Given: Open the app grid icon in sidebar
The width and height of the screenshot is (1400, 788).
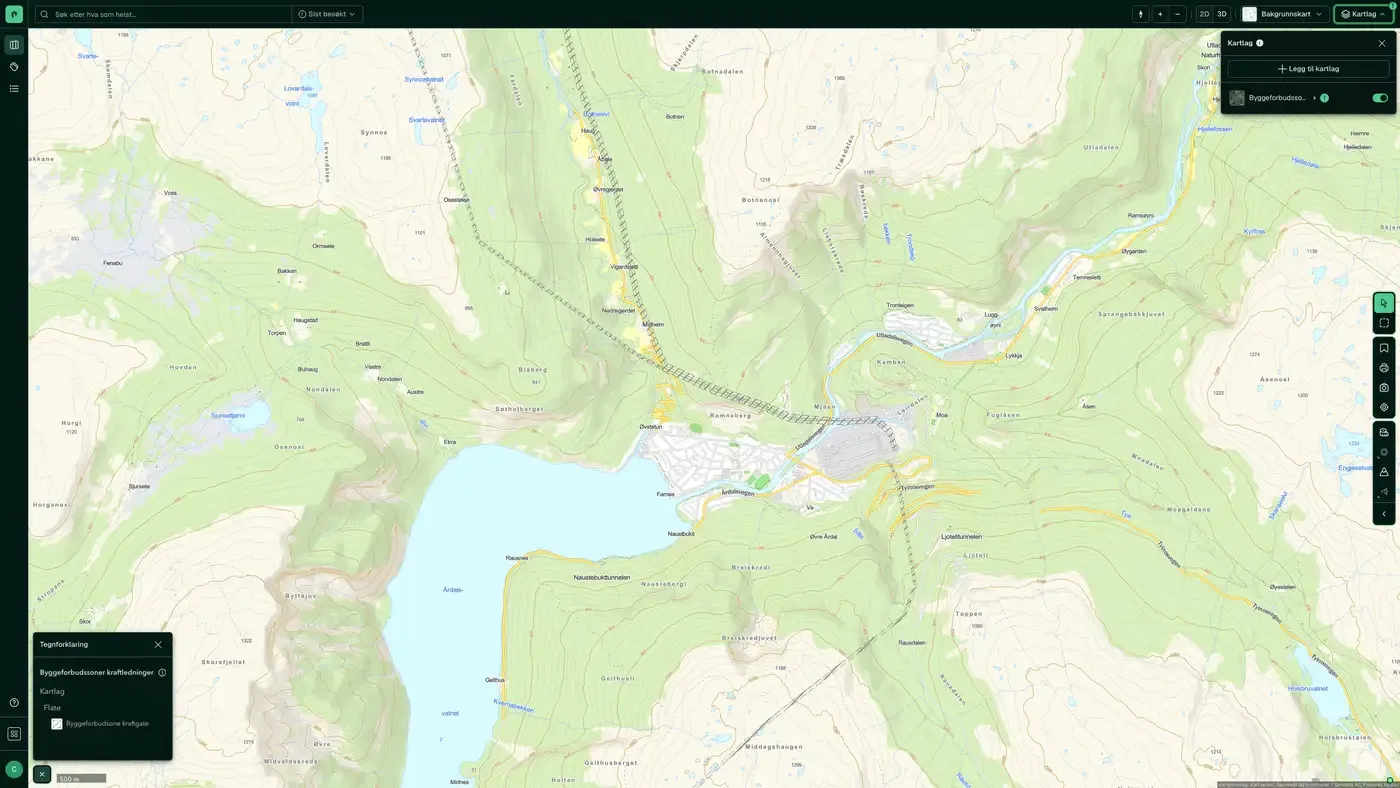Looking at the screenshot, I should click(14, 734).
